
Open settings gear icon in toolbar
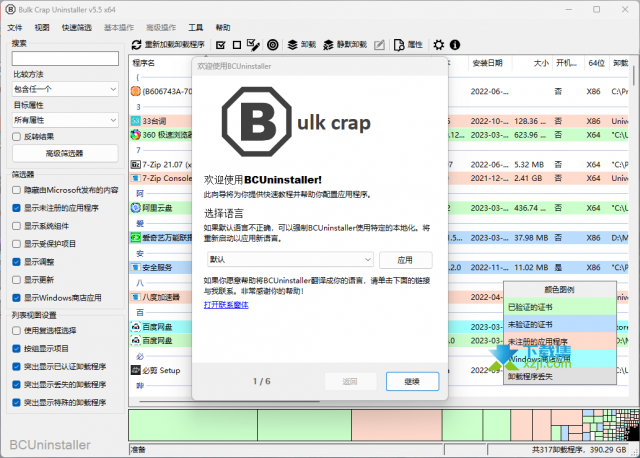(438, 44)
